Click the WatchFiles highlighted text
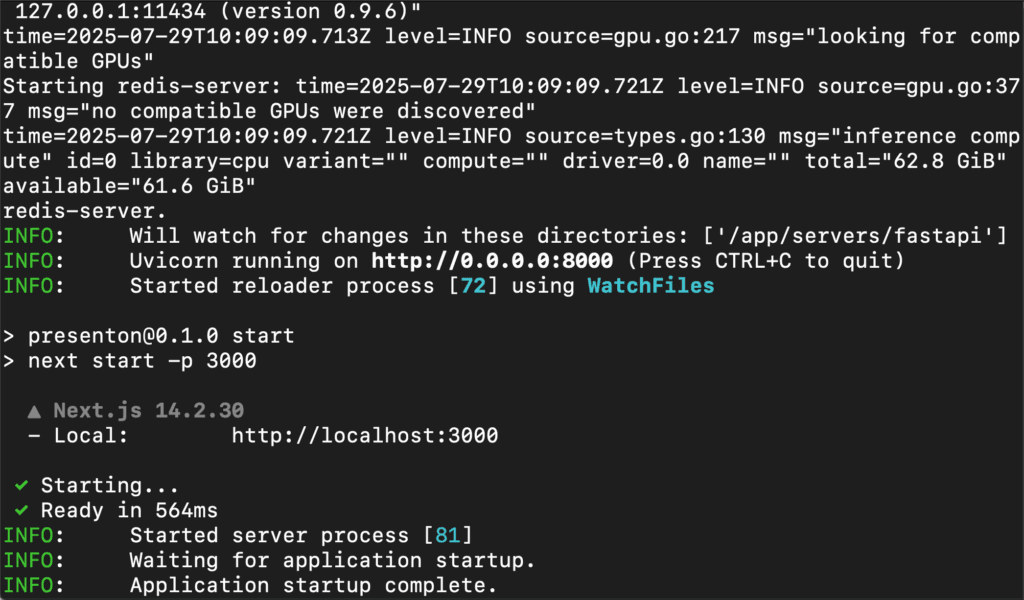 pyautogui.click(x=651, y=285)
